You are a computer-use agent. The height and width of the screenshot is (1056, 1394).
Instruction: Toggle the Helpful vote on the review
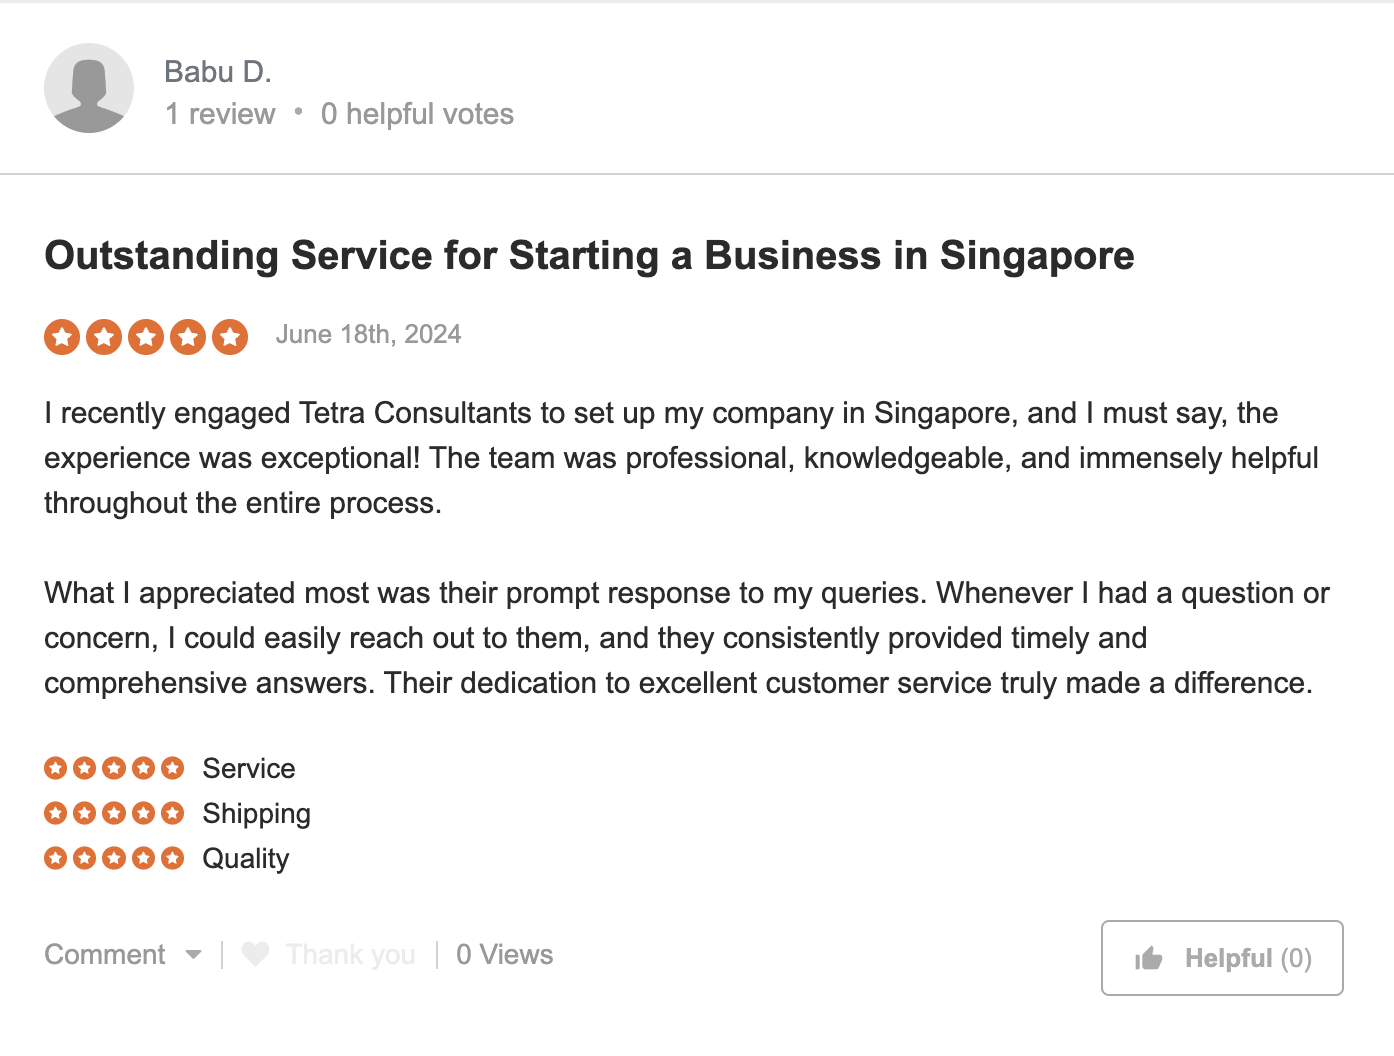1221,958
